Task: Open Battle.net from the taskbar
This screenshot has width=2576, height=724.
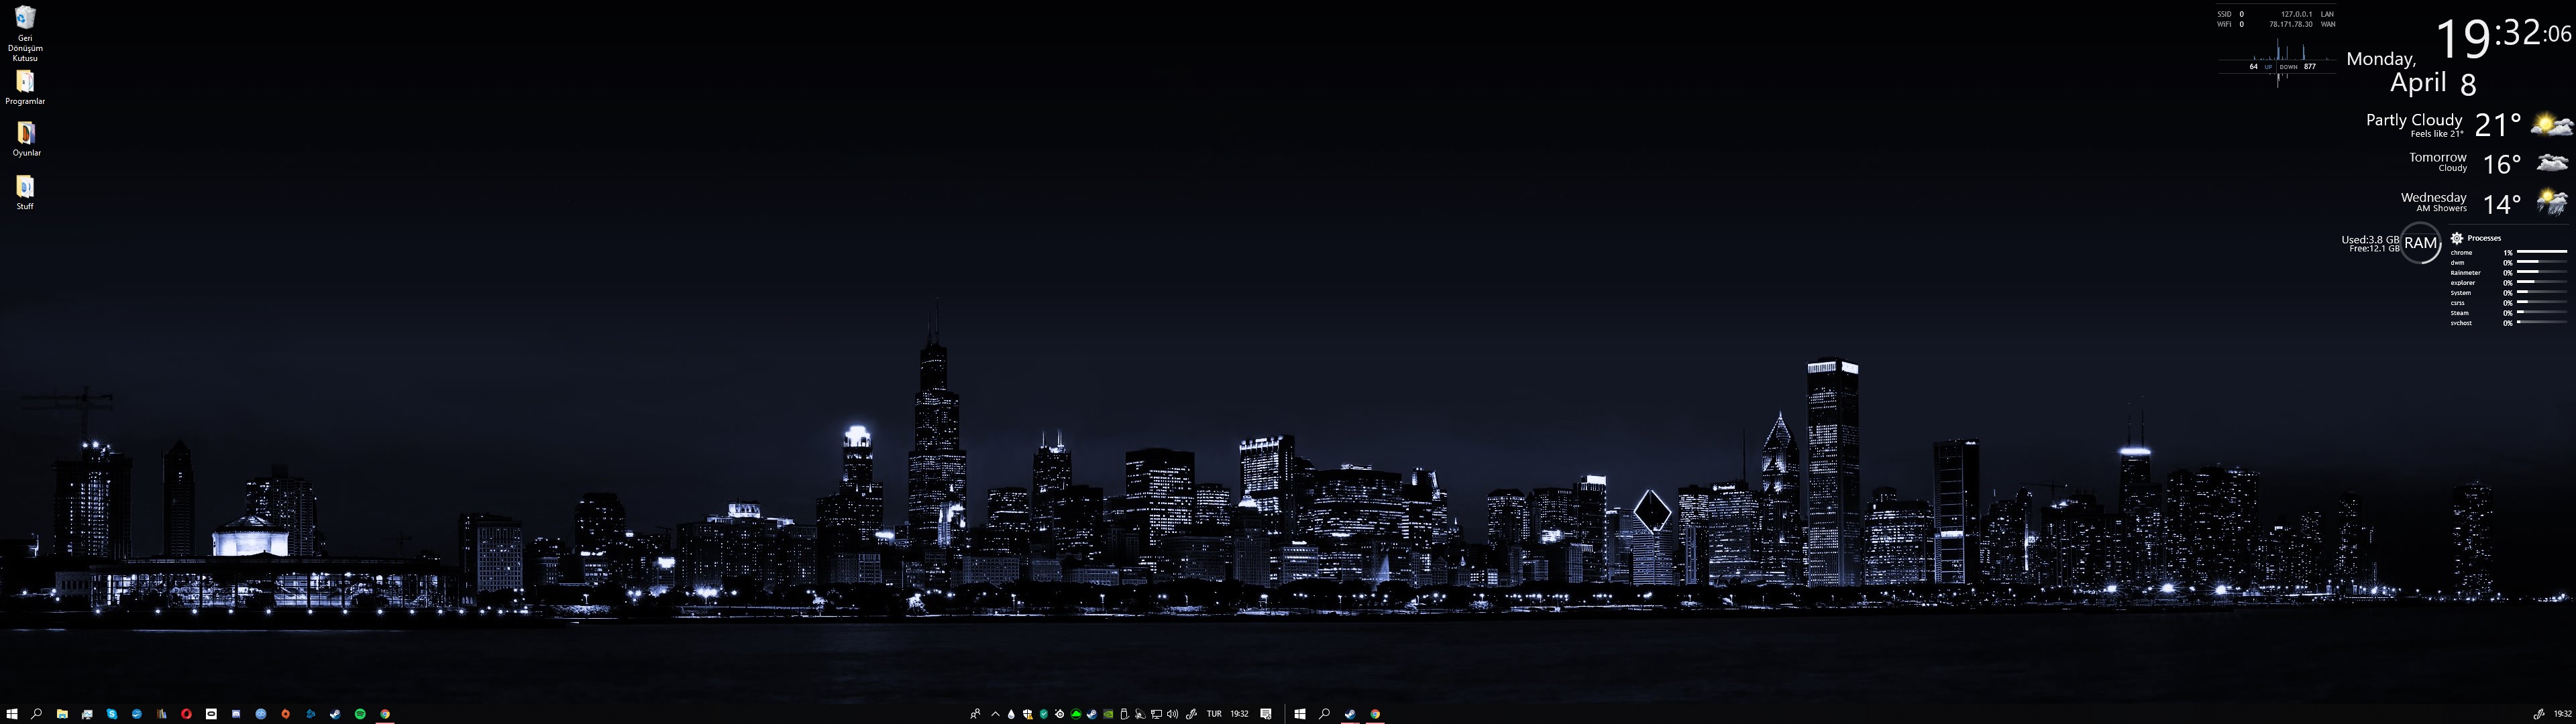Action: [311, 714]
